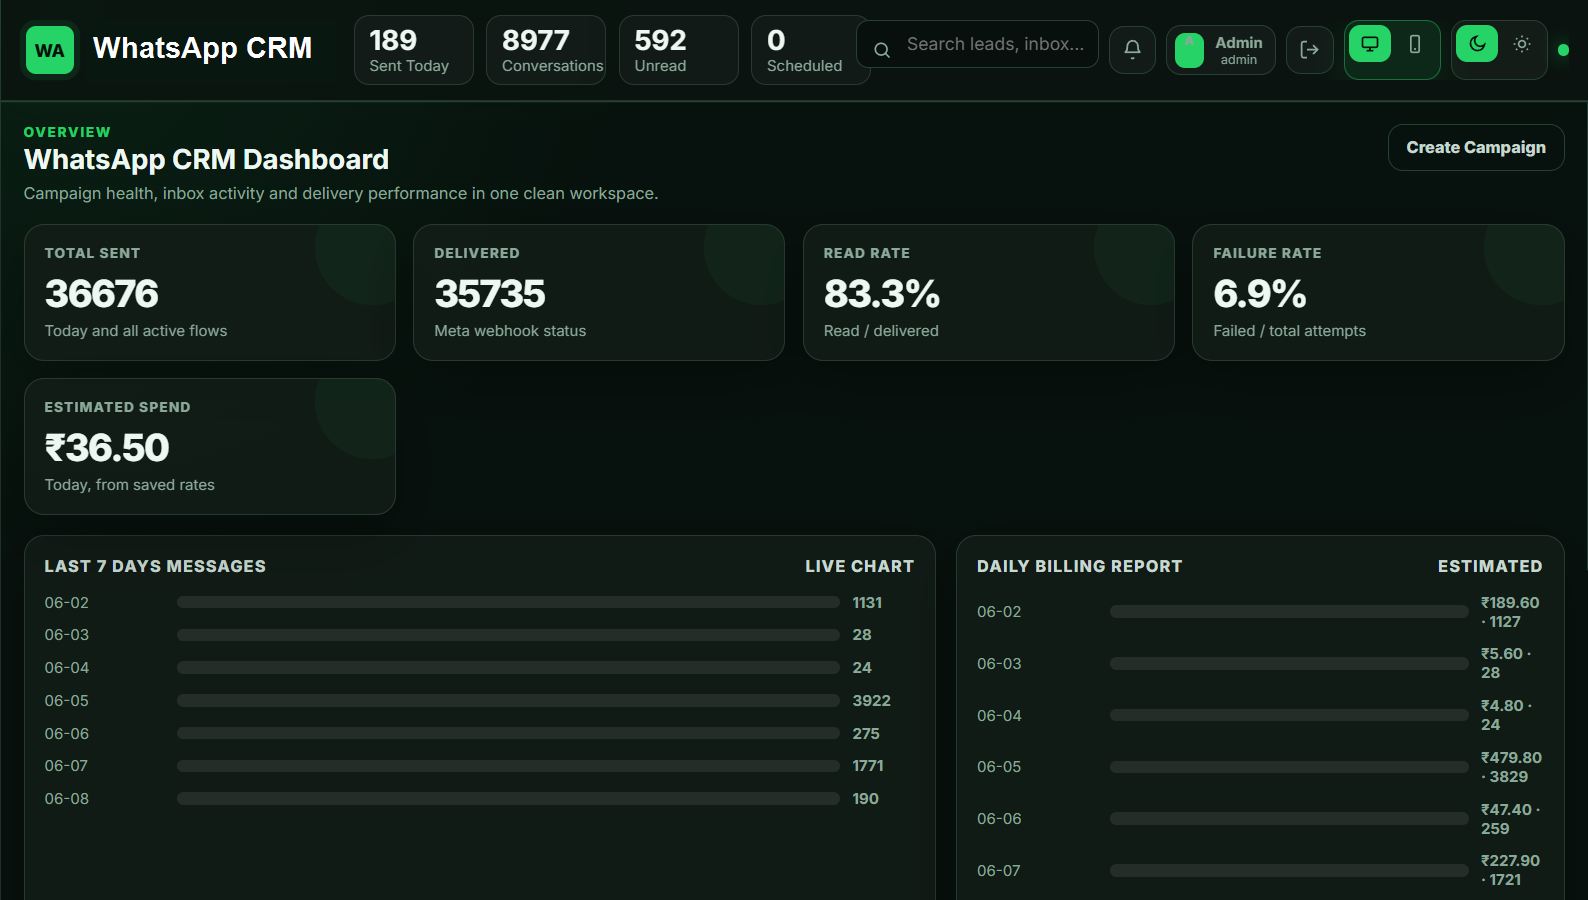Switch to mobile view mode

1415,44
